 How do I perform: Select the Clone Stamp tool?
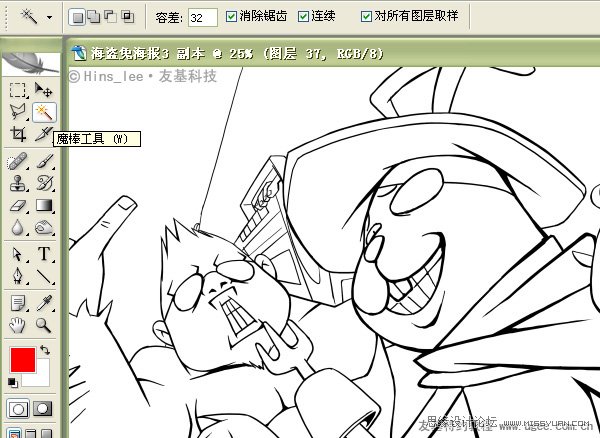[18, 183]
